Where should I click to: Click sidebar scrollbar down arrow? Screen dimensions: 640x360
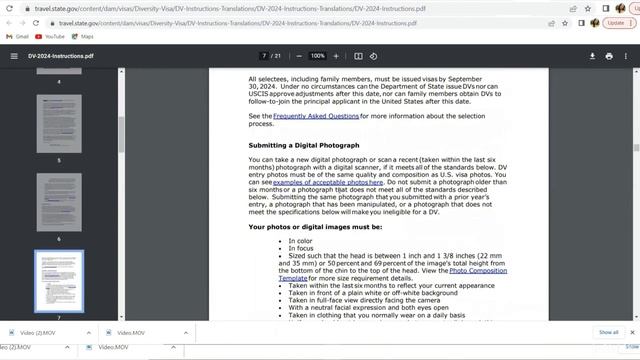tap(121, 317)
